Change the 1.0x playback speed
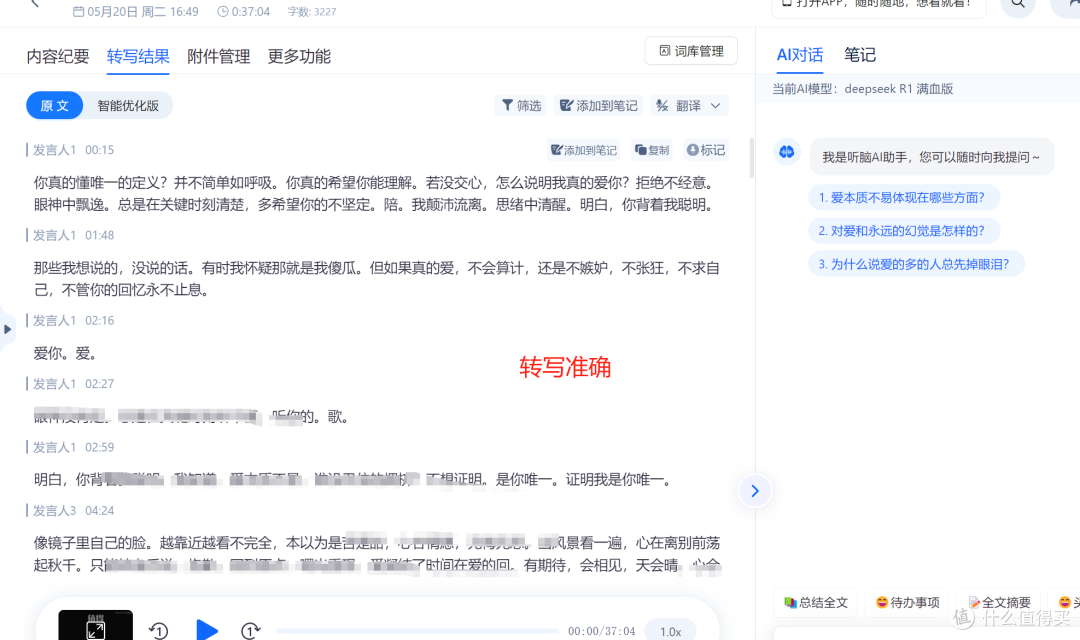The width and height of the screenshot is (1080, 640). (x=670, y=631)
